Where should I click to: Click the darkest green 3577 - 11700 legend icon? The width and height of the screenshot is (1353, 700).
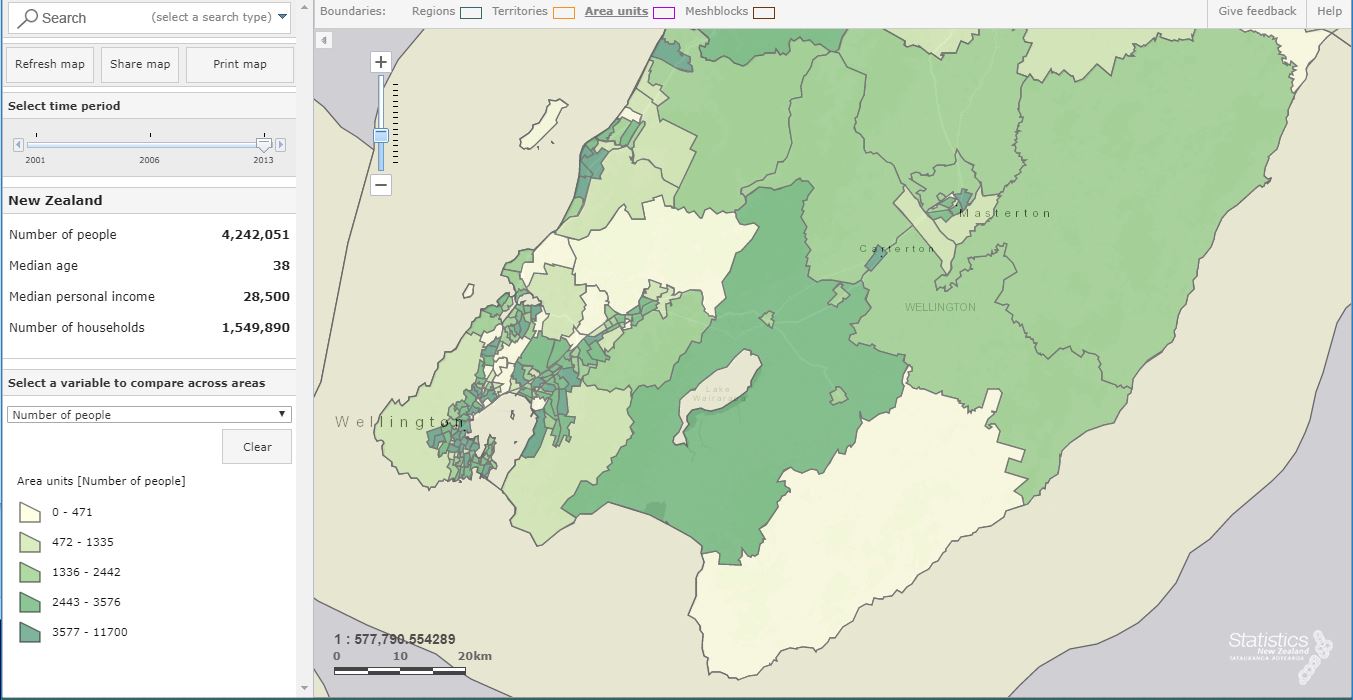point(29,633)
